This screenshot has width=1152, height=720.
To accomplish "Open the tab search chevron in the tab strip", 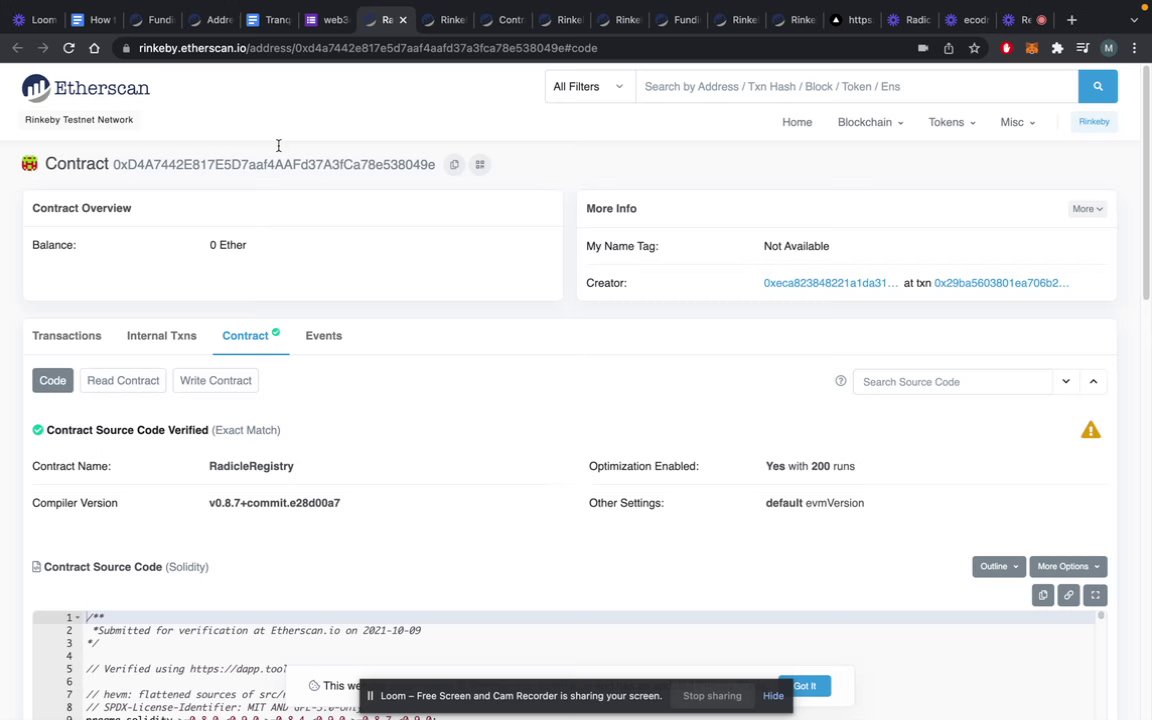I will [x=1134, y=20].
